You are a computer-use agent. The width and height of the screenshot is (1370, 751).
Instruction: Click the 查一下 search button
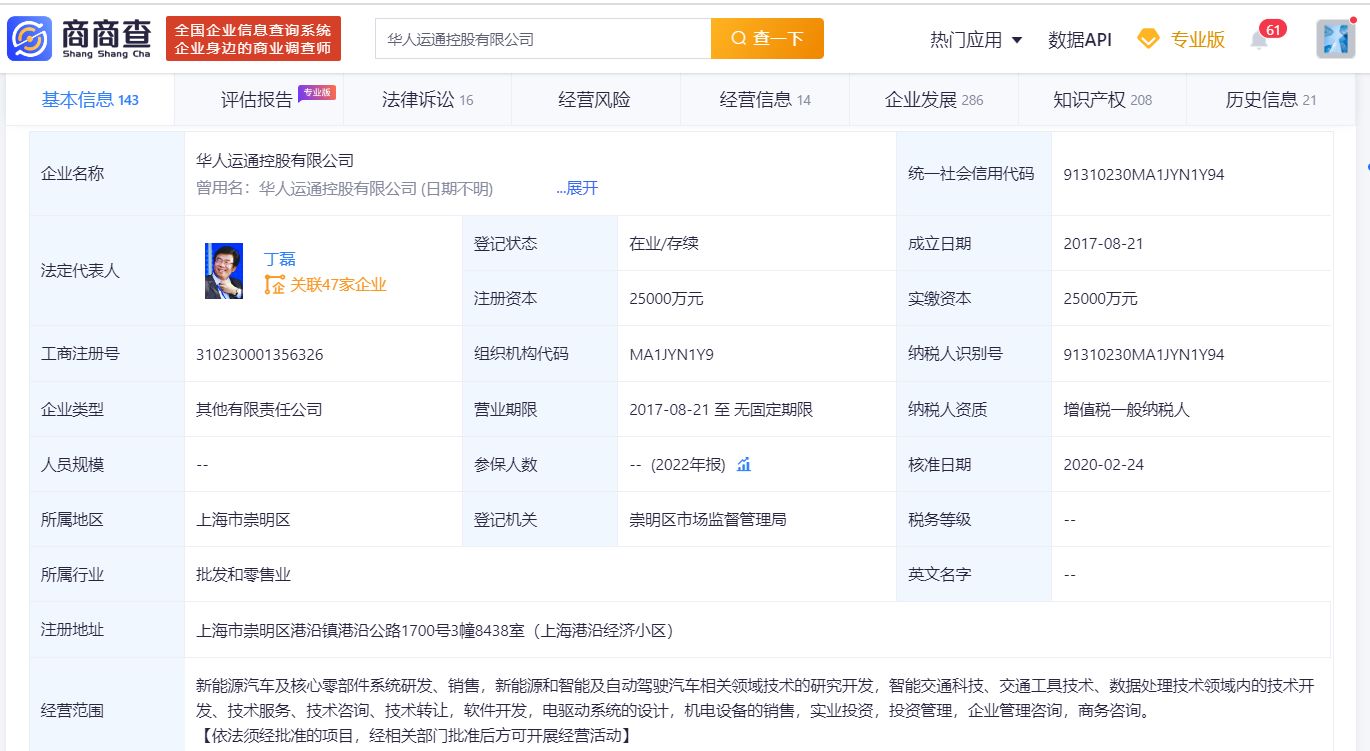point(767,39)
